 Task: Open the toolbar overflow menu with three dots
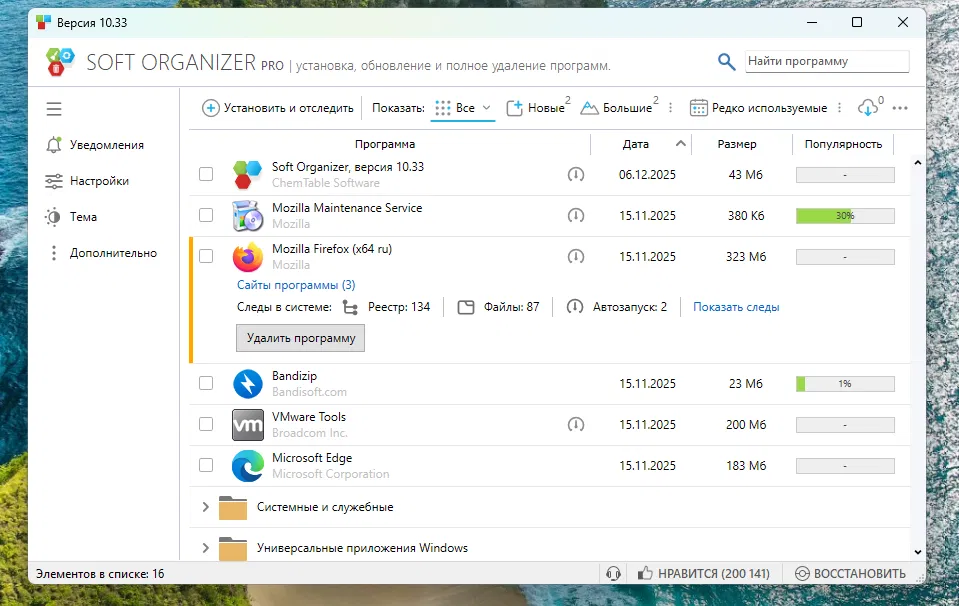pyautogui.click(x=898, y=106)
